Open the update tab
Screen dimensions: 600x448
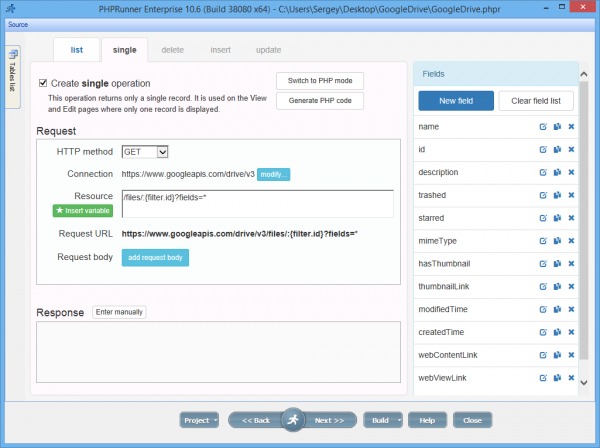pyautogui.click(x=269, y=50)
